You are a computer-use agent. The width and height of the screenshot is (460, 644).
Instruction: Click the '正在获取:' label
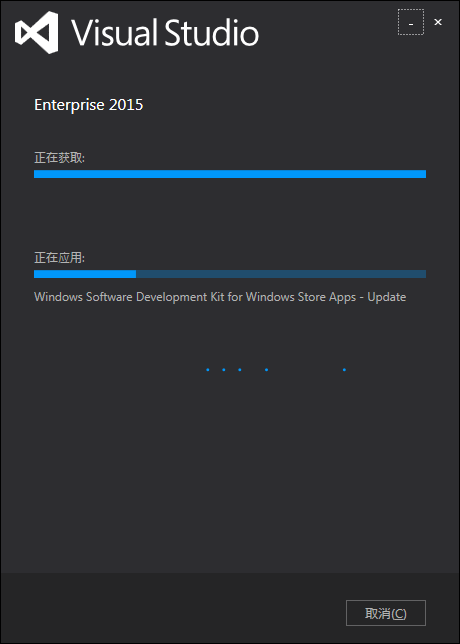pos(60,158)
